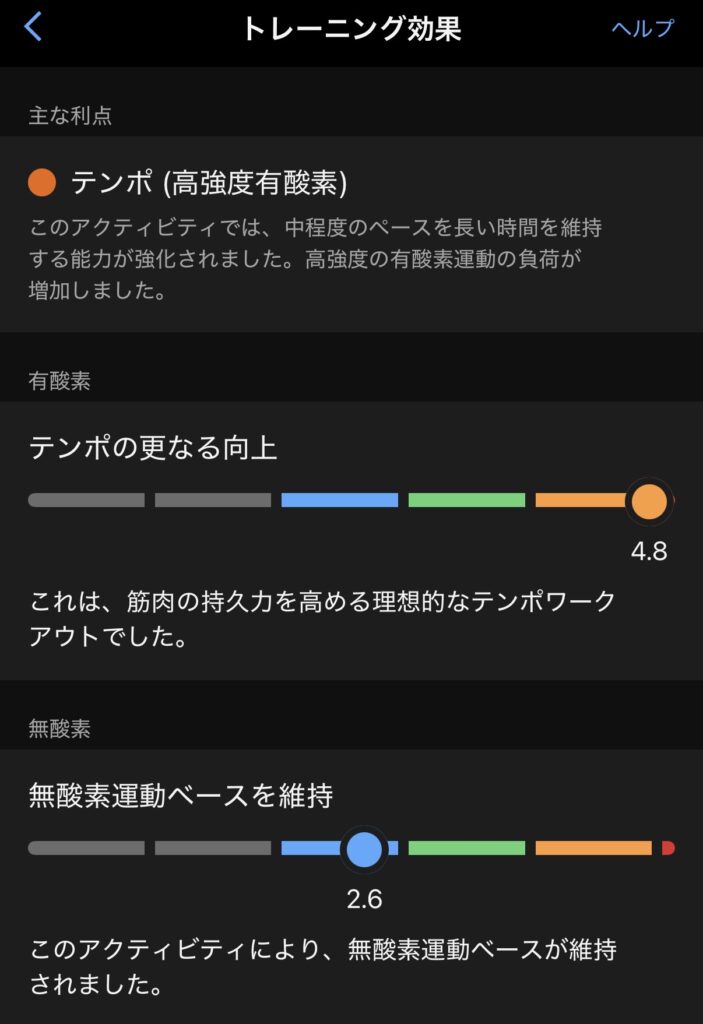The image size is (703, 1024).
Task: Tap the red tip of the anaerobic bar
Action: [668, 848]
